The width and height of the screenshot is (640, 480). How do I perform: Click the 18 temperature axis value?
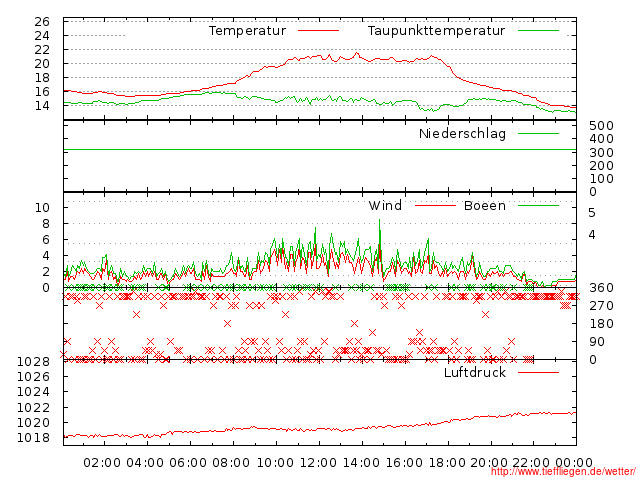pos(42,78)
